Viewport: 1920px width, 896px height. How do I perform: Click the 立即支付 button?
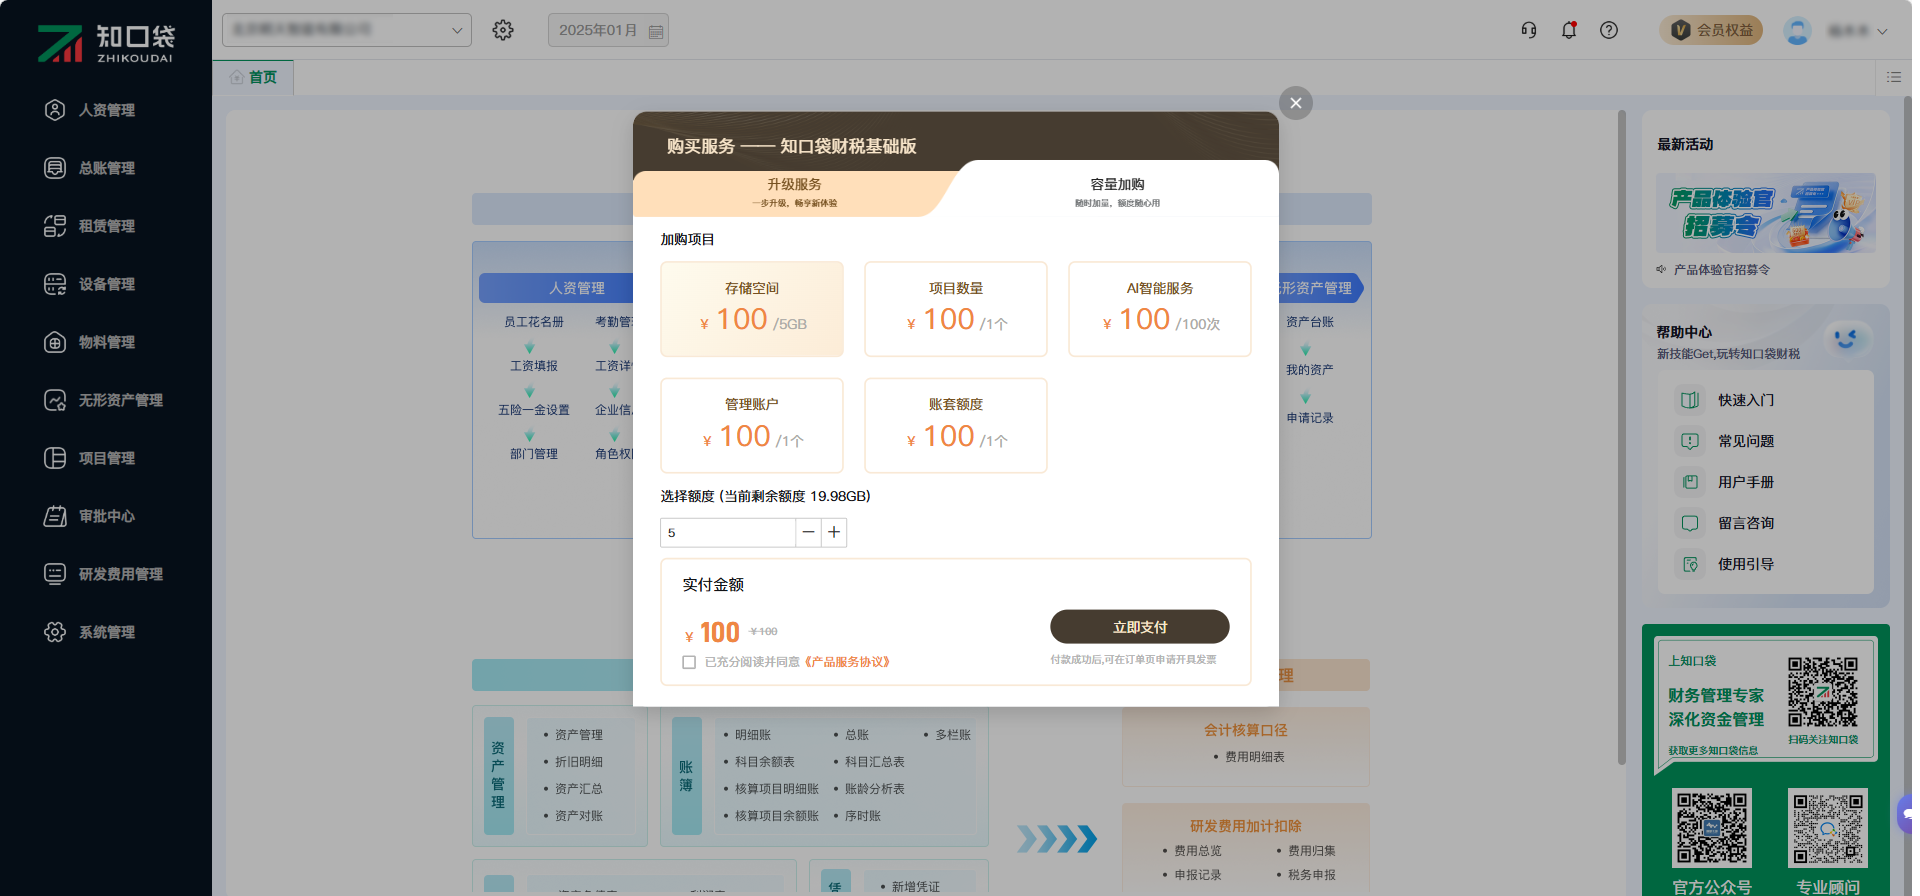pyautogui.click(x=1140, y=627)
